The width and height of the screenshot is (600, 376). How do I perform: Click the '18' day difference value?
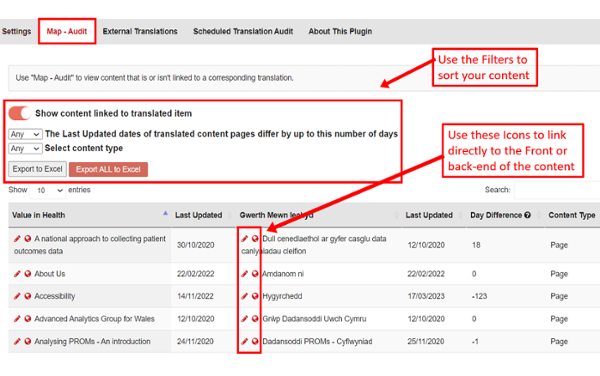click(476, 245)
